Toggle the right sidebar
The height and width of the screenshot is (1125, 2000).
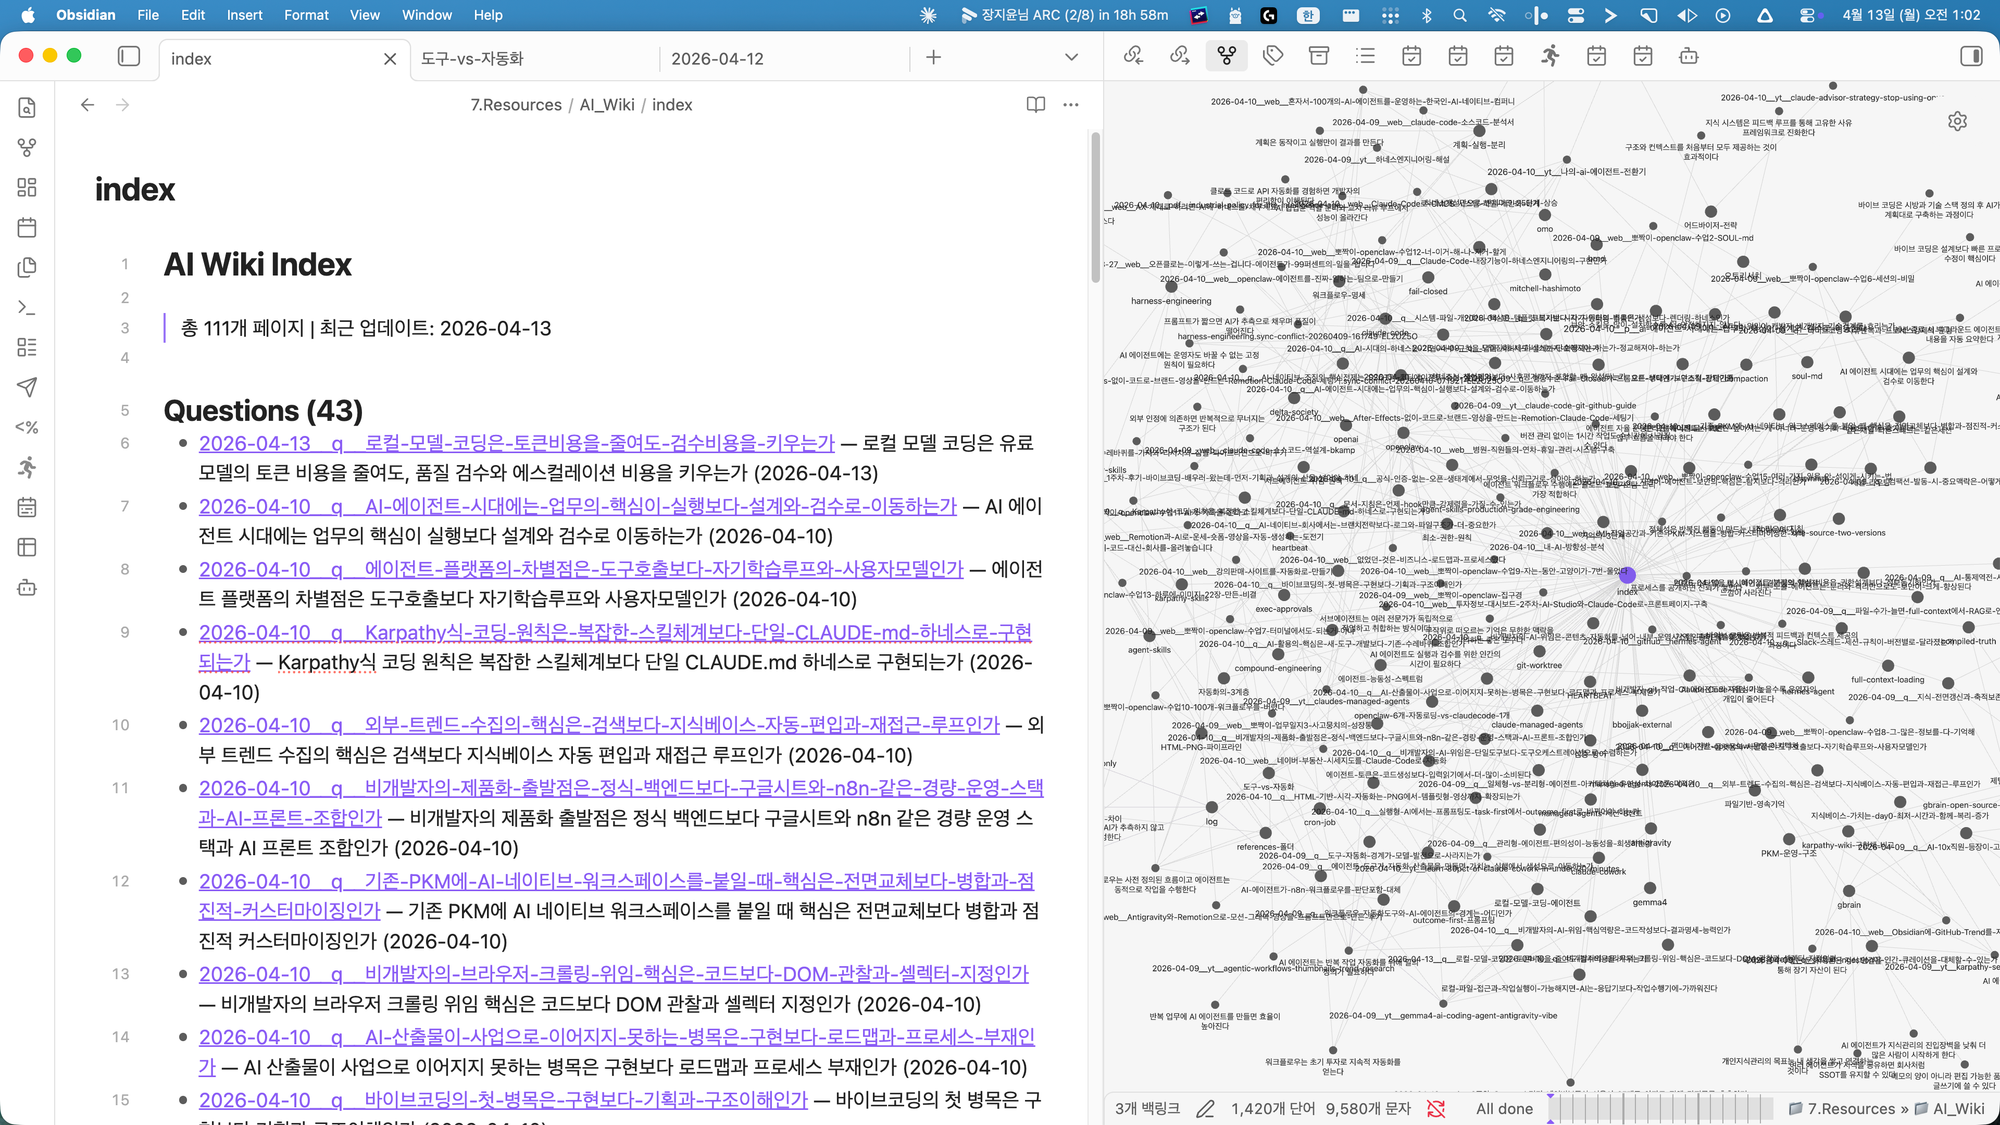pyautogui.click(x=1971, y=56)
